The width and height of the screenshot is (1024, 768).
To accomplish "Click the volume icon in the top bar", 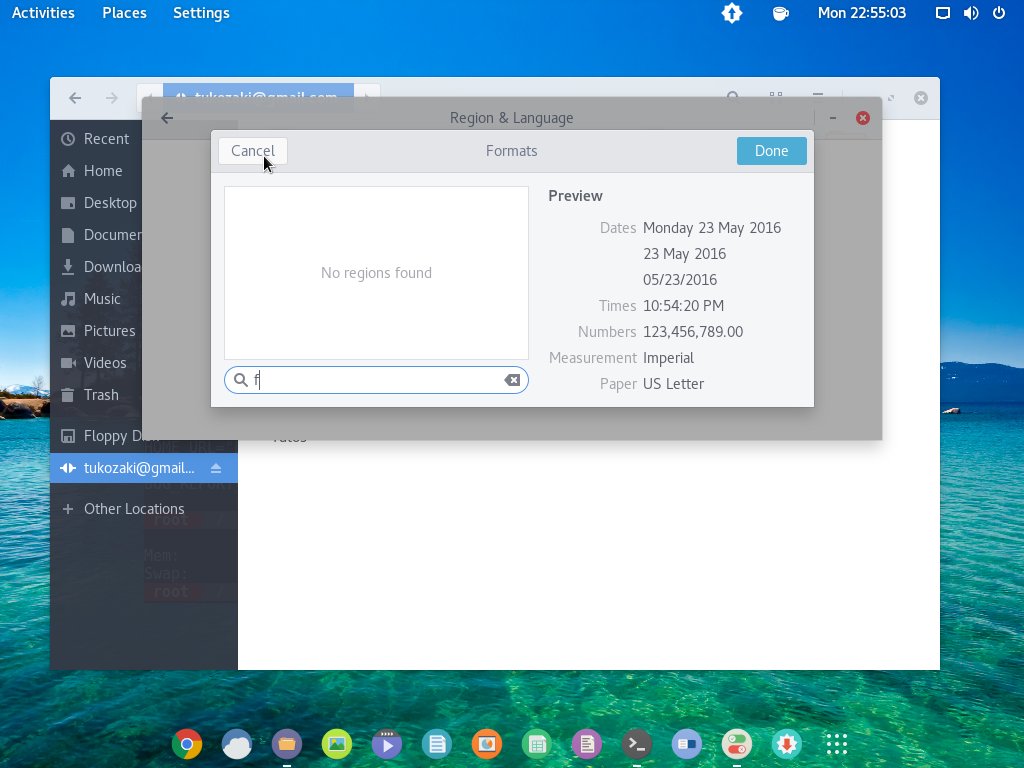I will pyautogui.click(x=969, y=13).
